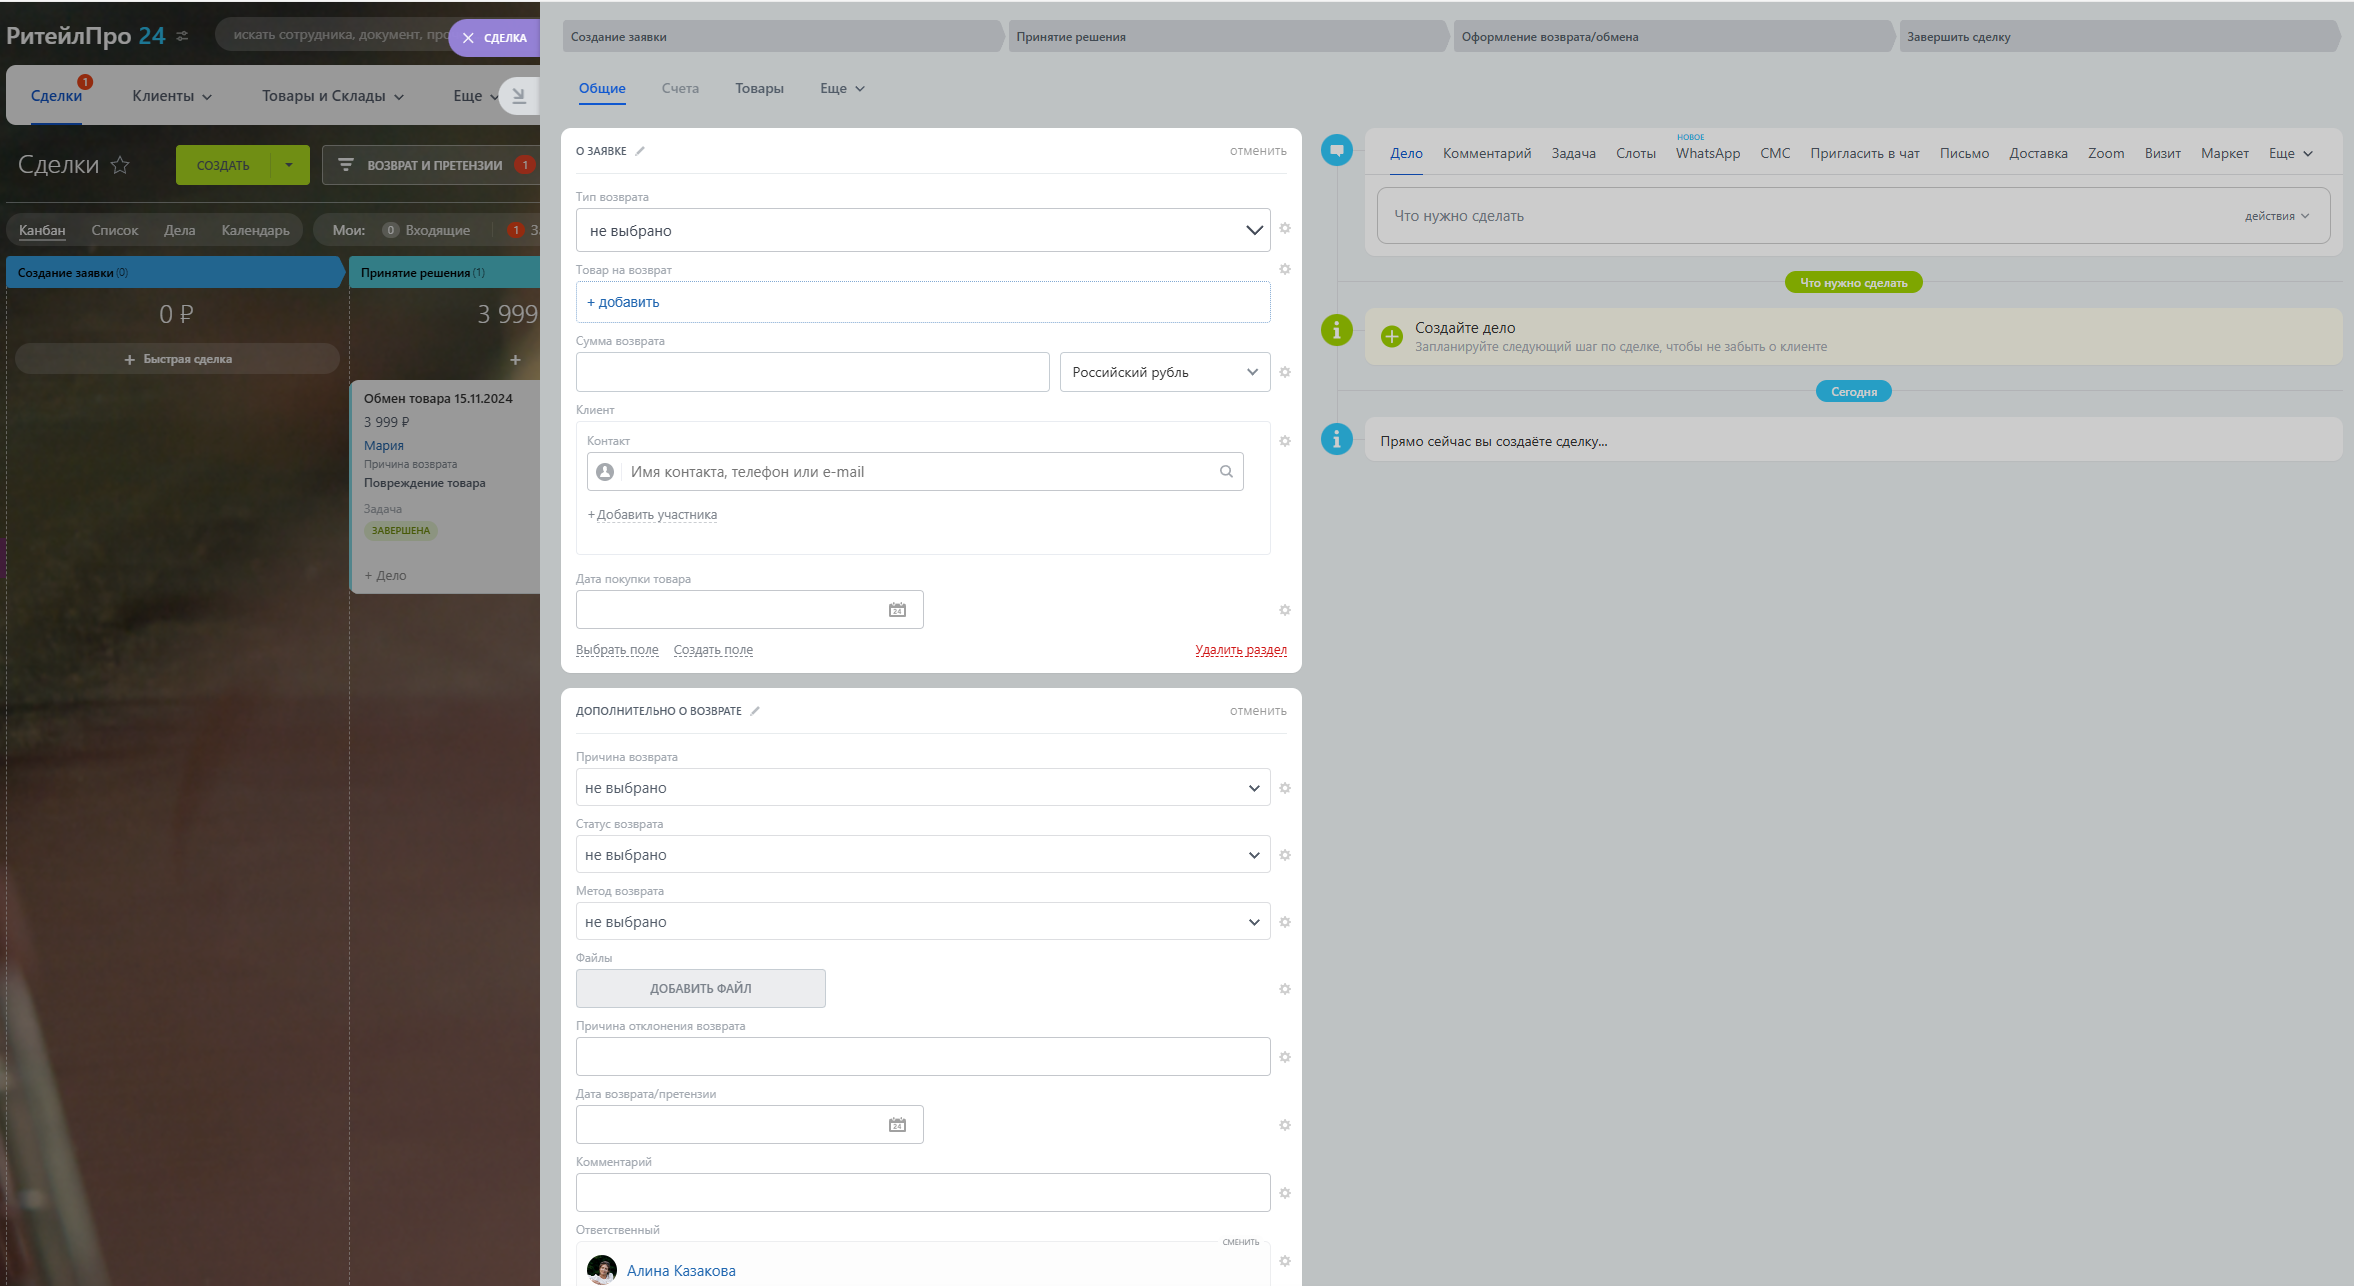Click gear icon beside Тип возврата field
The width and height of the screenshot is (2354, 1286).
point(1285,229)
